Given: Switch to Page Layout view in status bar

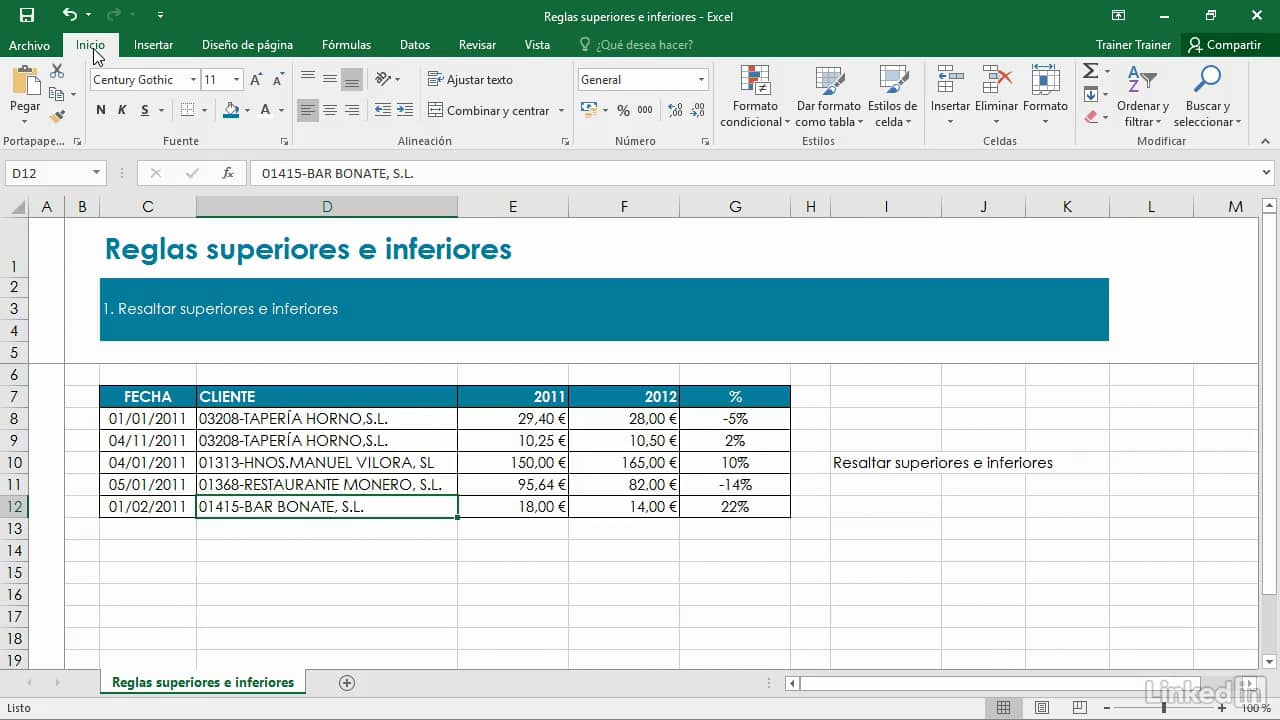Looking at the screenshot, I should pos(1042,708).
